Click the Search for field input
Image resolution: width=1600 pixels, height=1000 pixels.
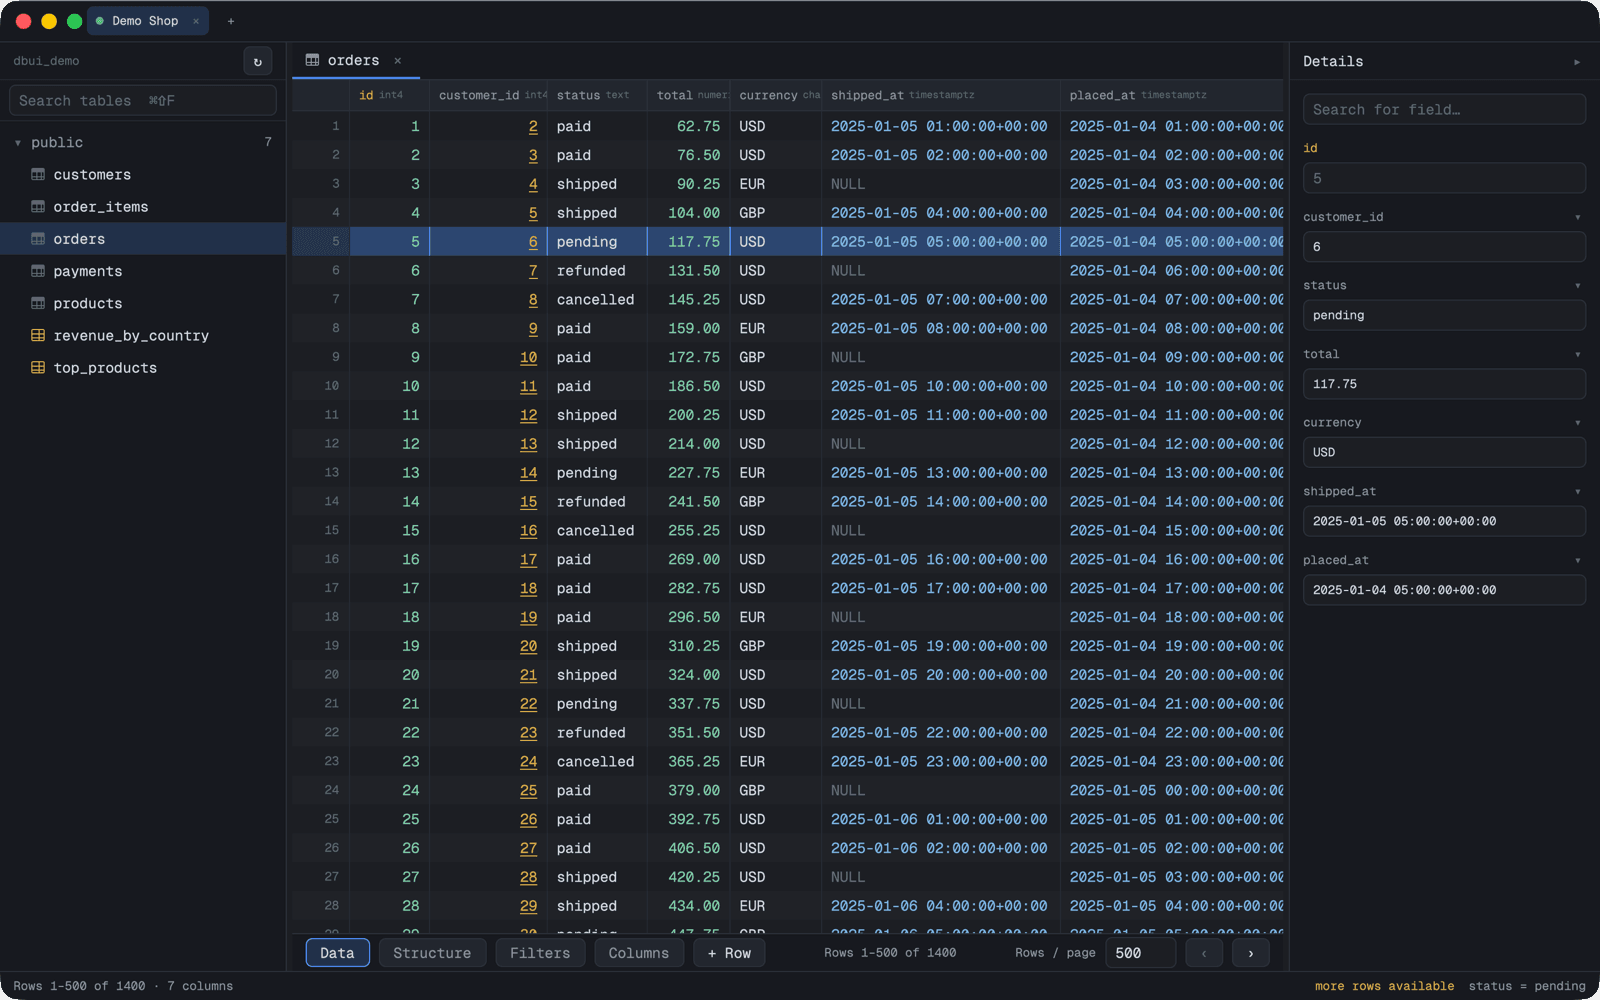coord(1444,109)
